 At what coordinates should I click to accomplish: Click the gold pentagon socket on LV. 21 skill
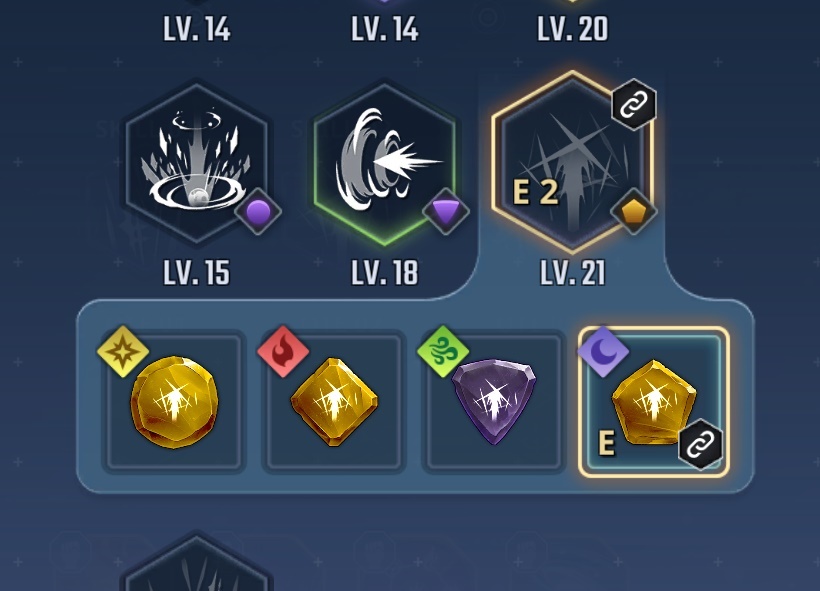[633, 212]
